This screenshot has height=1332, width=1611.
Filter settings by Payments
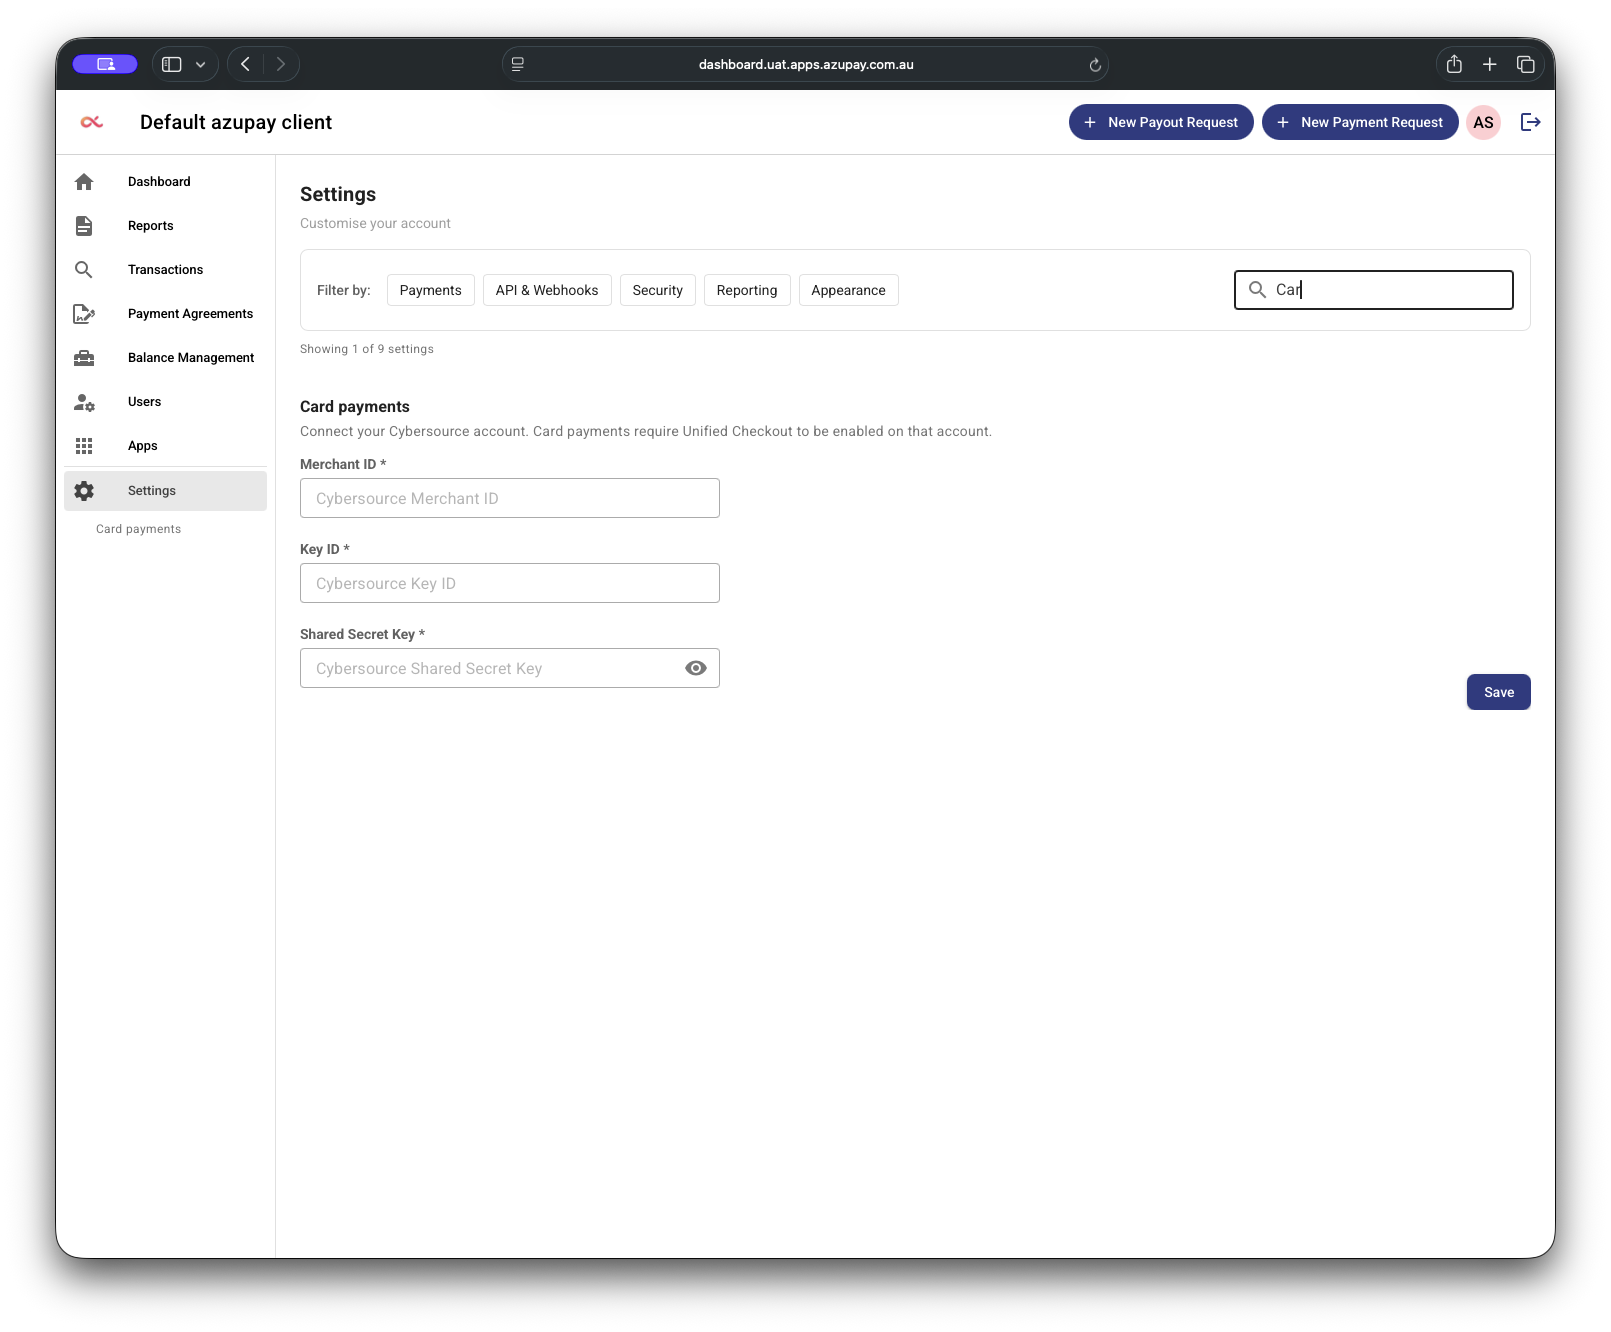431,290
